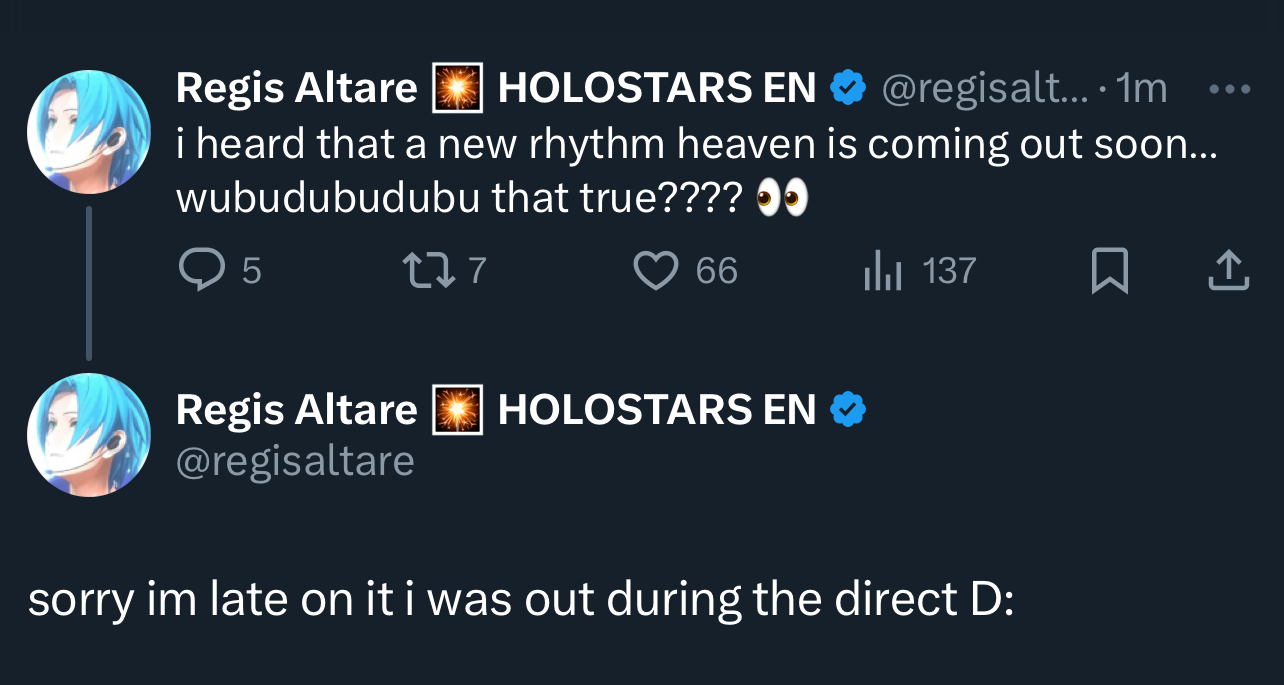Click the "sorry im late on it" tweet text

click(520, 599)
